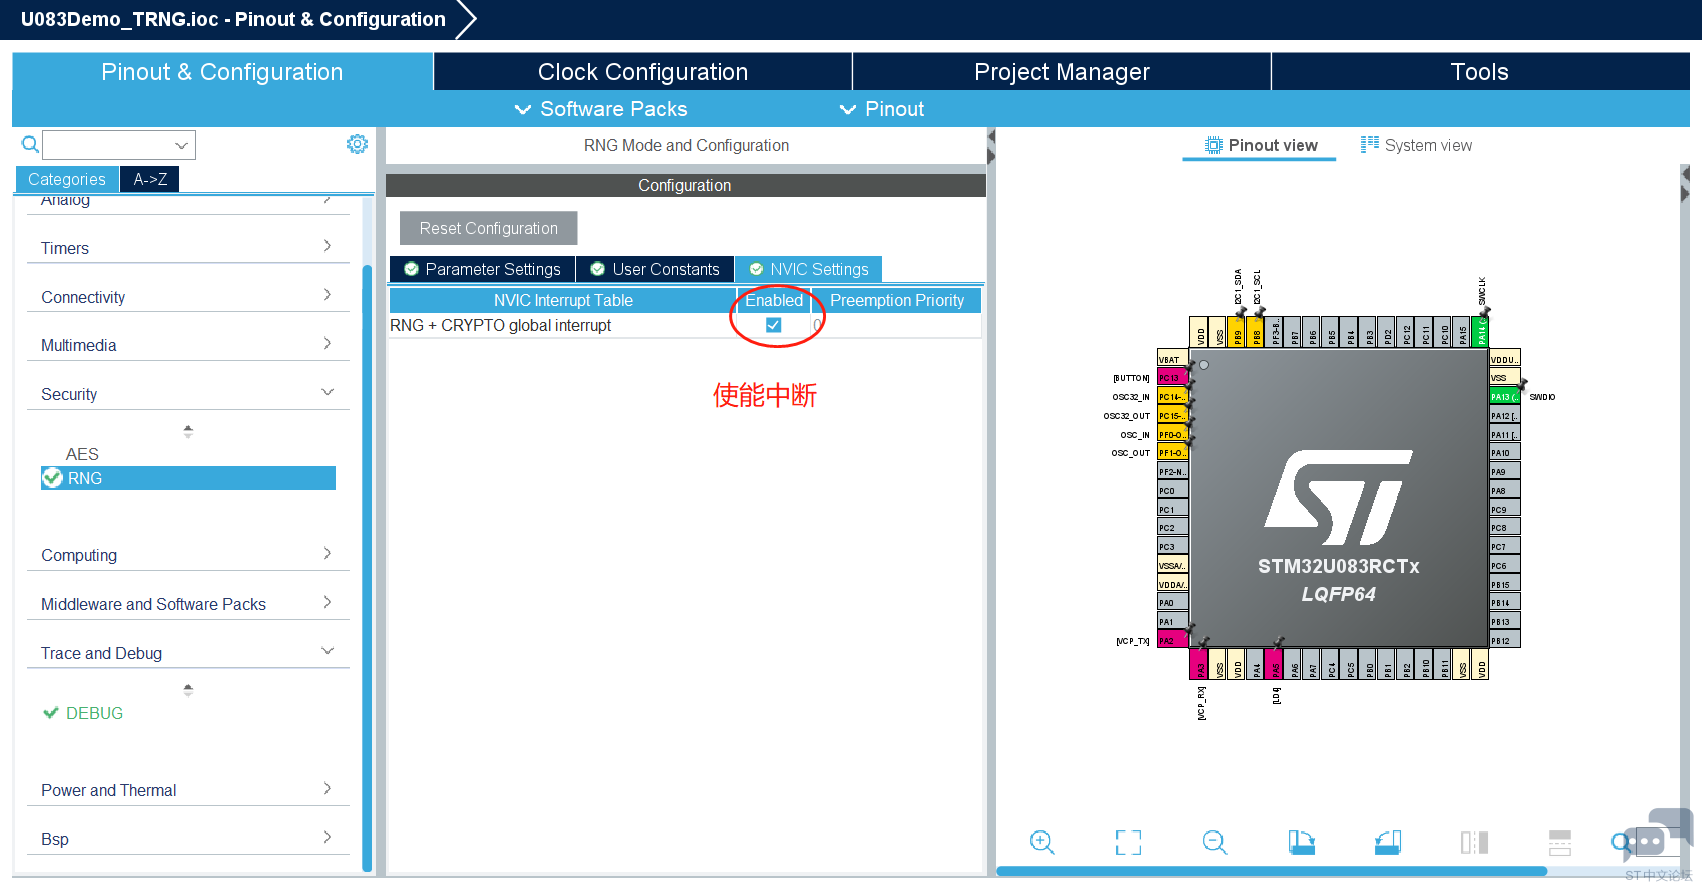The height and width of the screenshot is (891, 1702).
Task: Select pin PC13 labeled BUTTON
Action: pos(1172,378)
